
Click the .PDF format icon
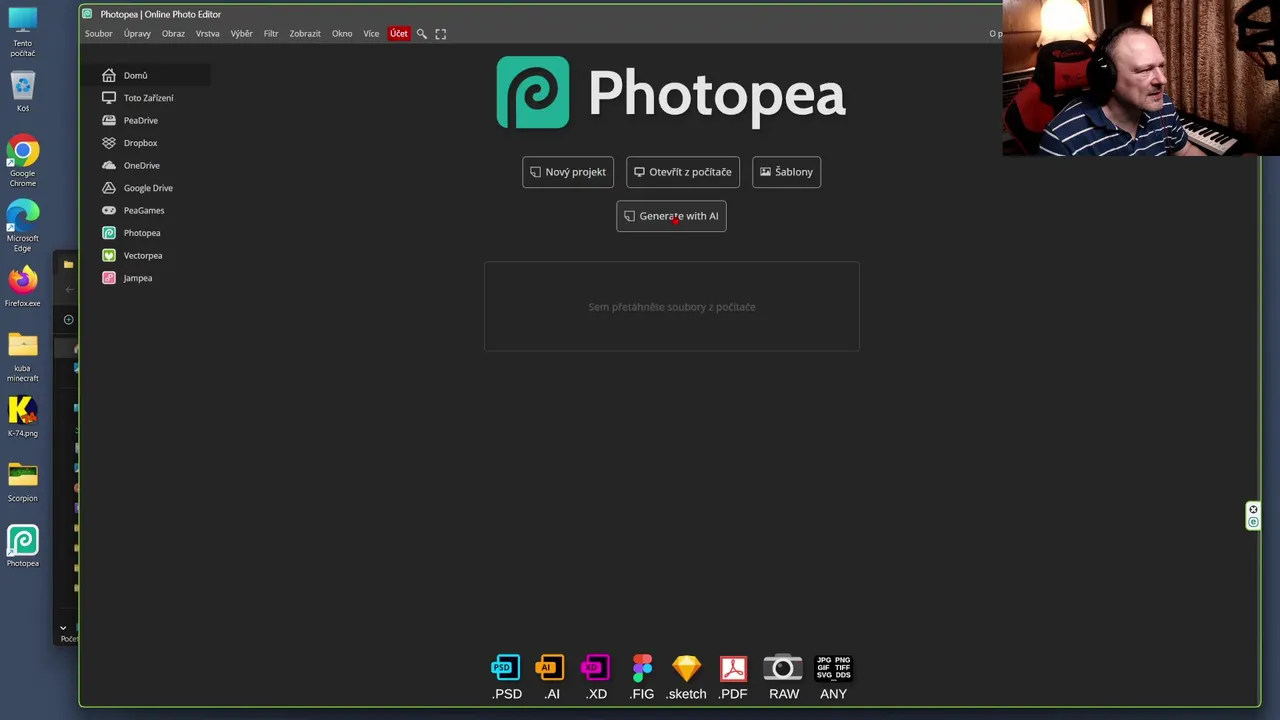[x=733, y=678]
